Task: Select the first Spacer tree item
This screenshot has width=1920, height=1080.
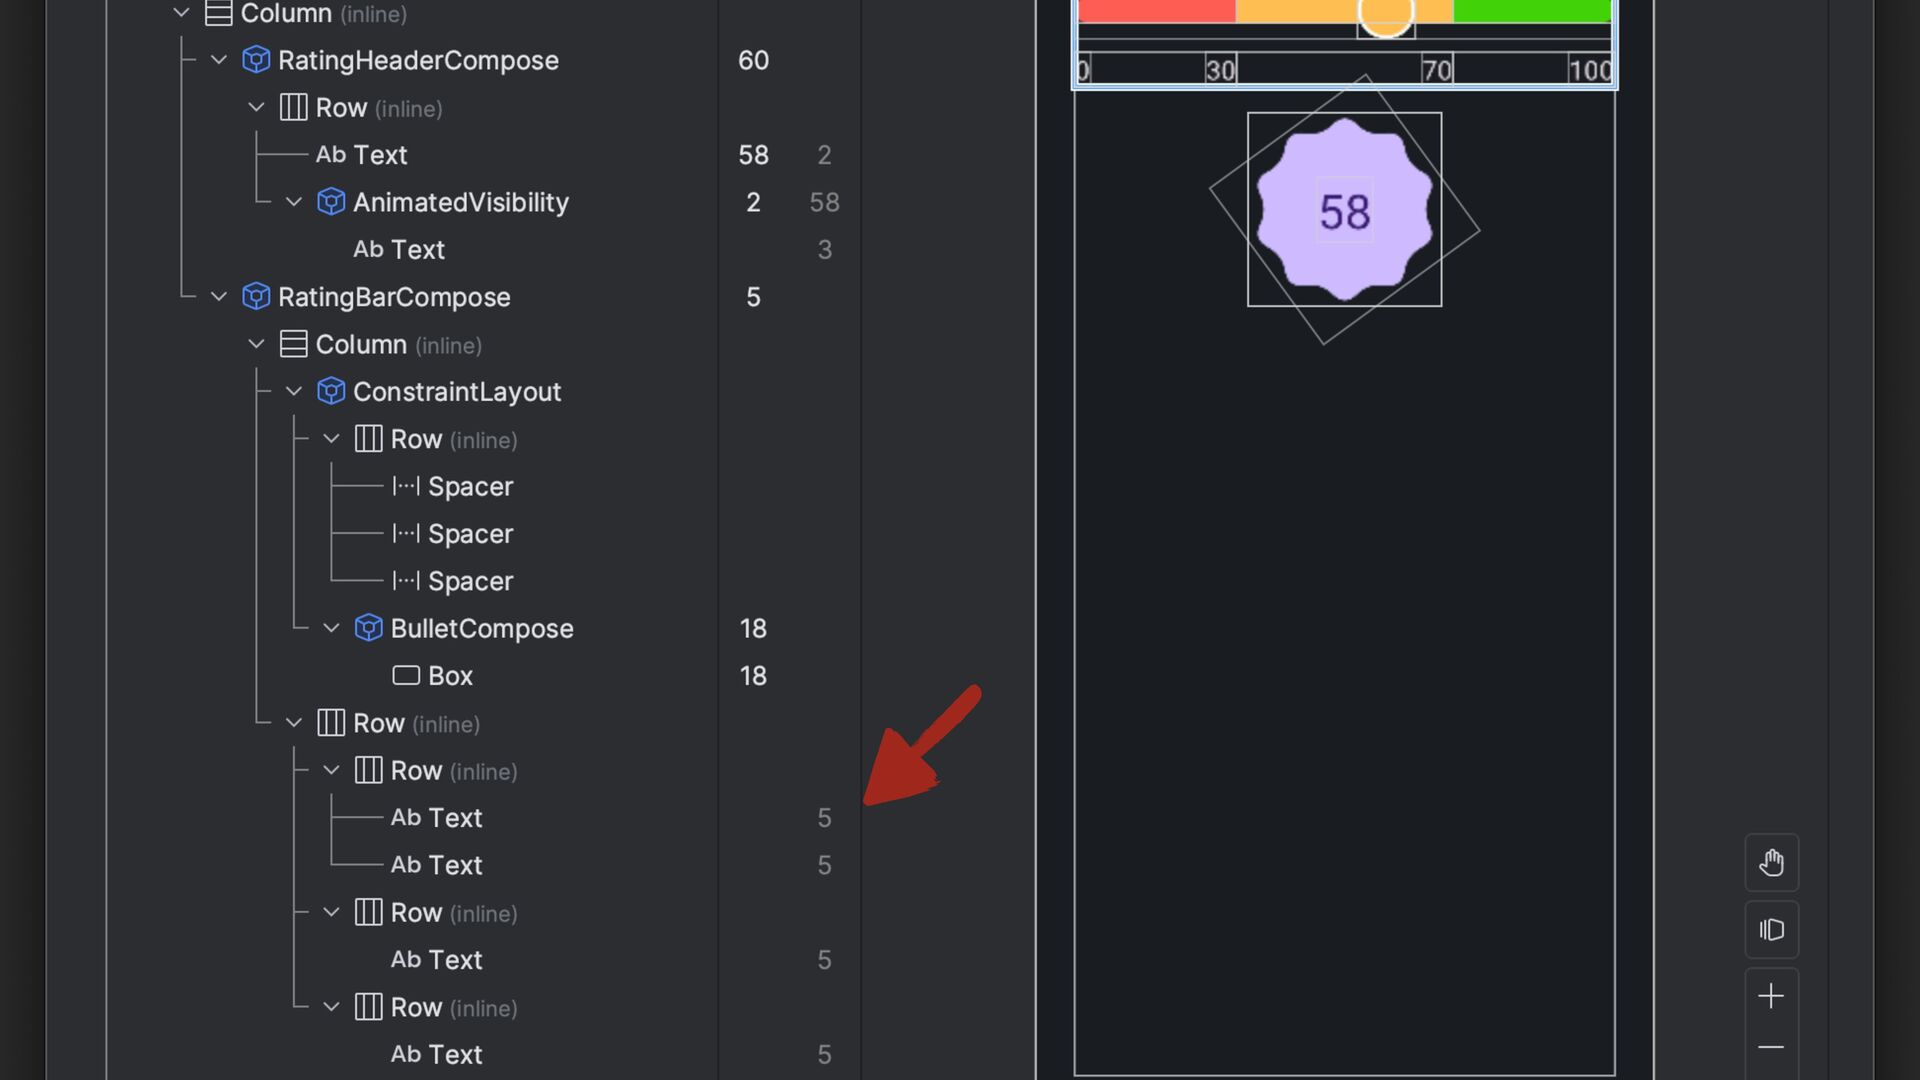Action: coord(470,486)
